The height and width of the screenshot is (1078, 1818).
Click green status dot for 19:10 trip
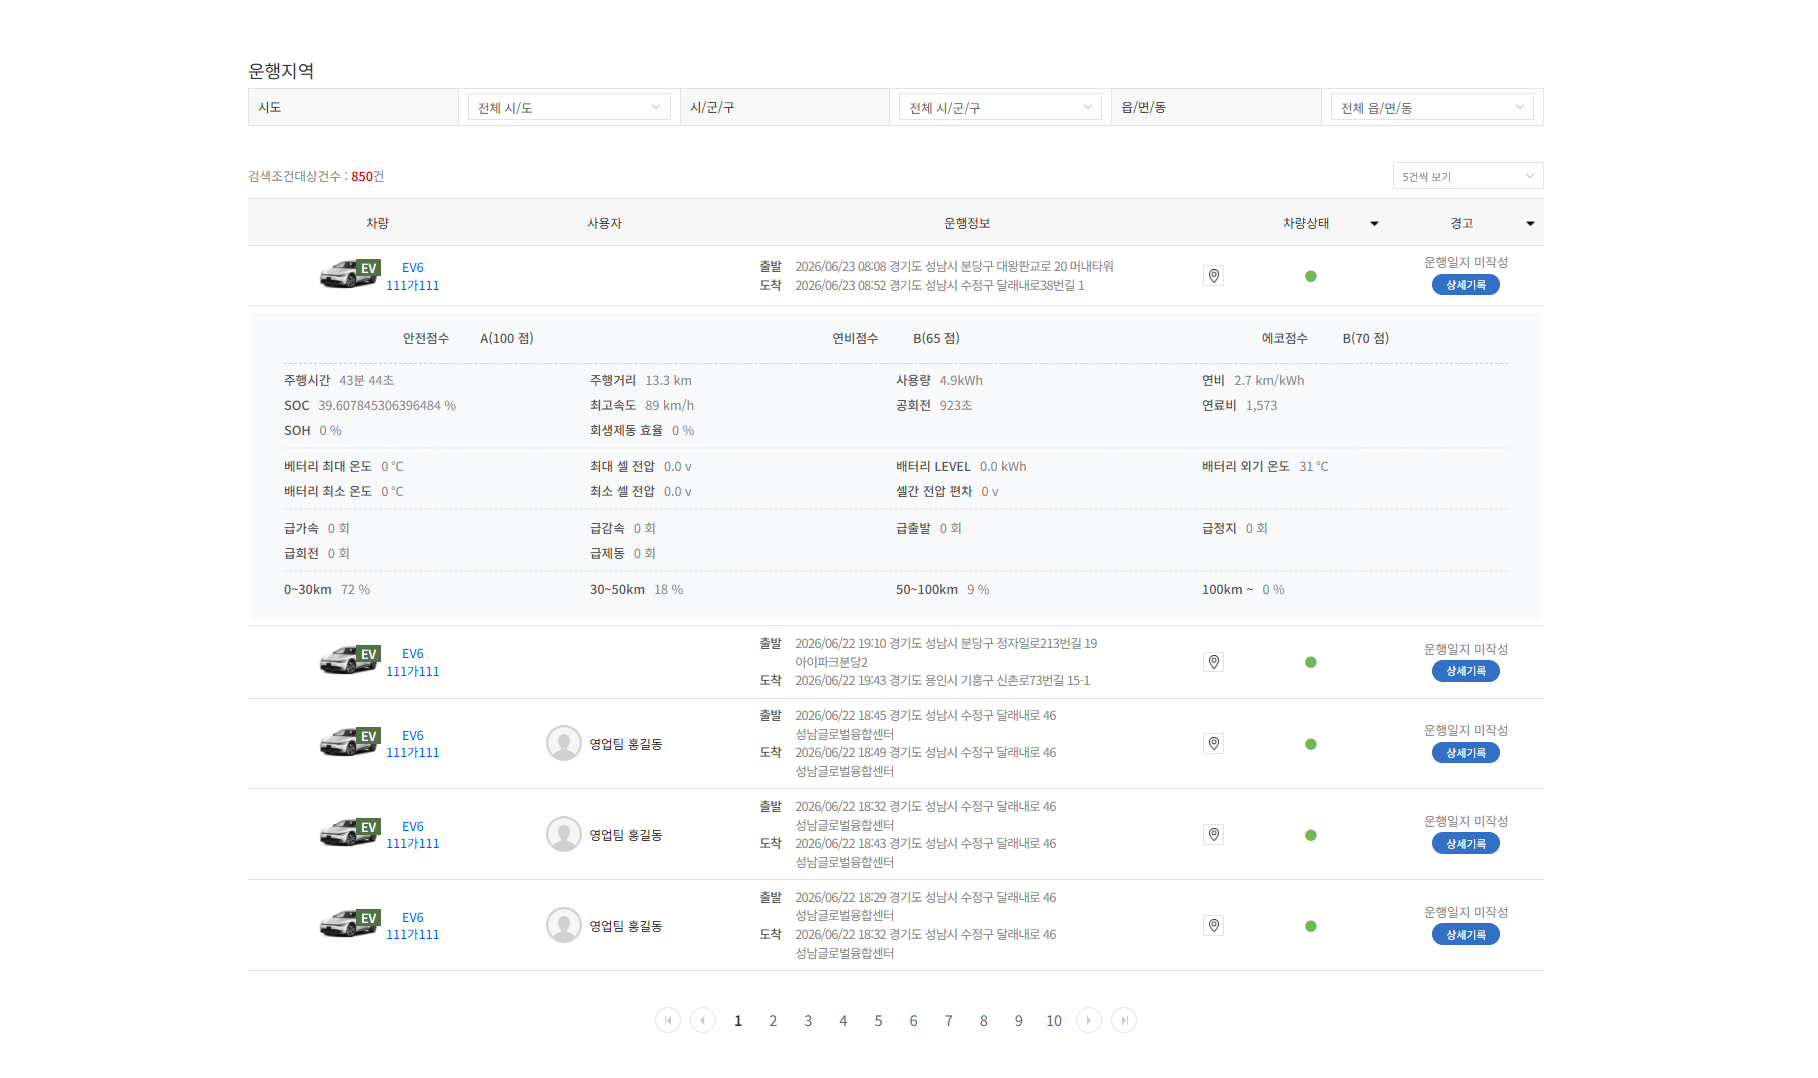click(x=1311, y=662)
